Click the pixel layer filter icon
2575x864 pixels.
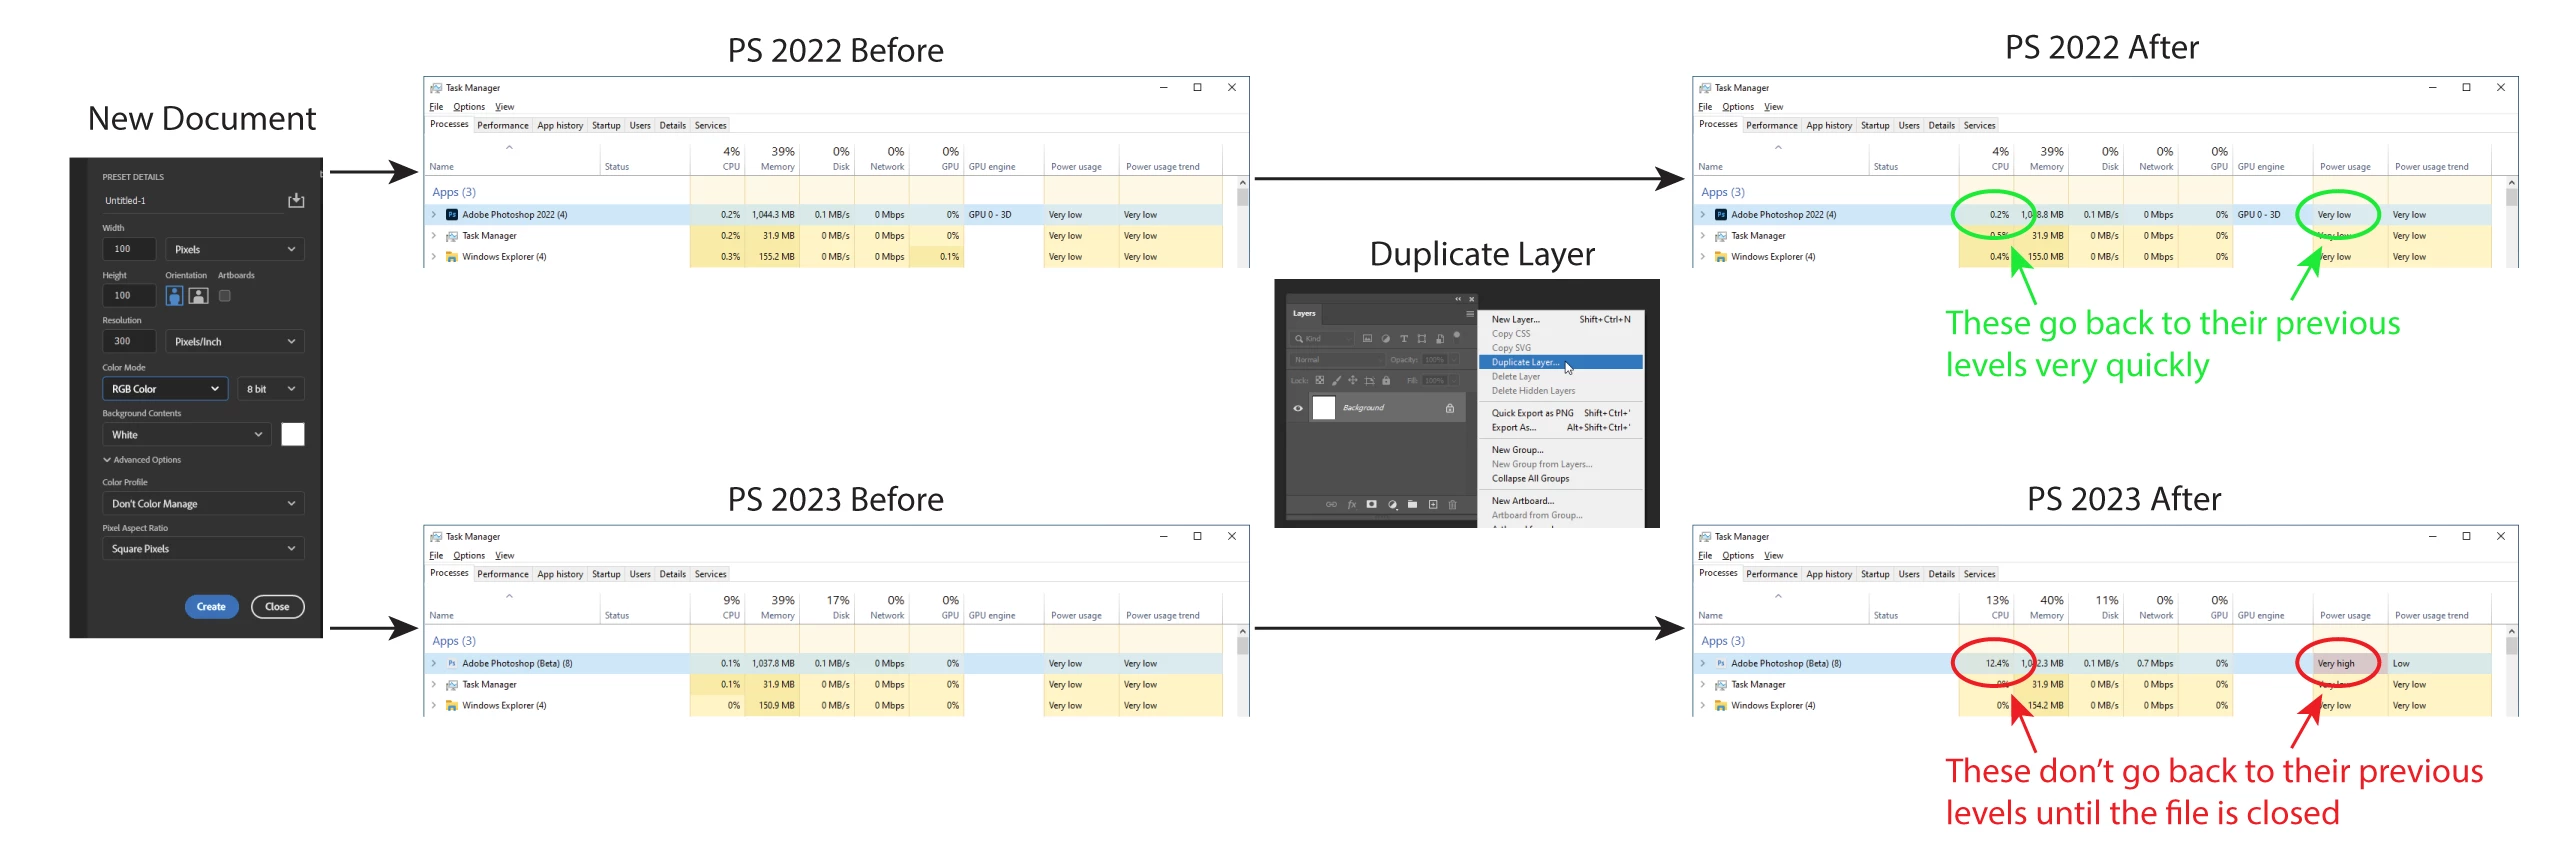click(1367, 338)
